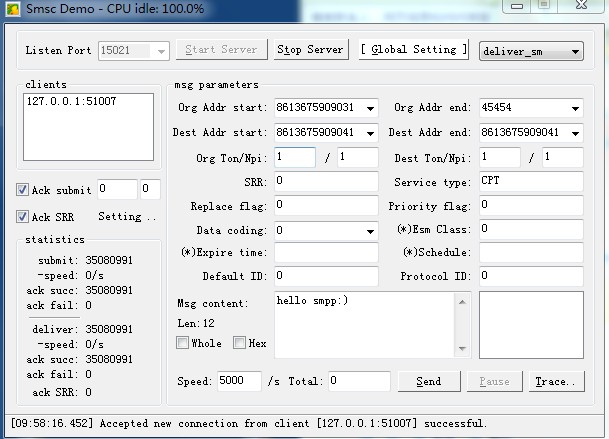Image resolution: width=609 pixels, height=439 pixels.
Task: Focus the Service type field containing CPT
Action: click(x=531, y=181)
